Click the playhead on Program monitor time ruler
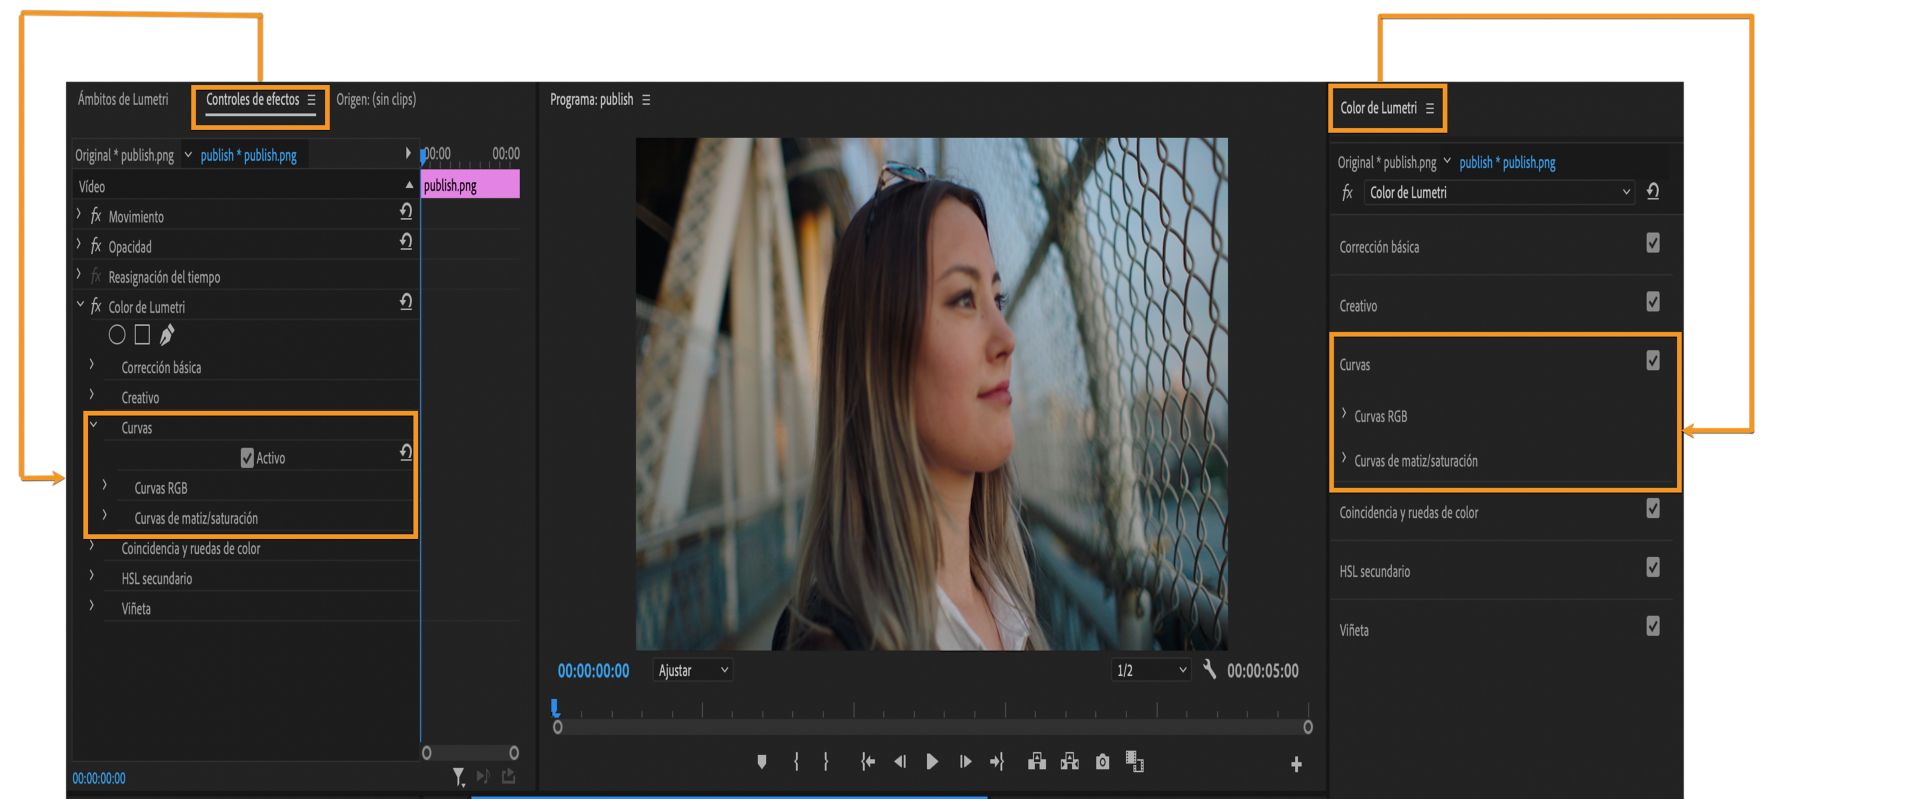Viewport: 1920px width, 799px height. (x=555, y=708)
